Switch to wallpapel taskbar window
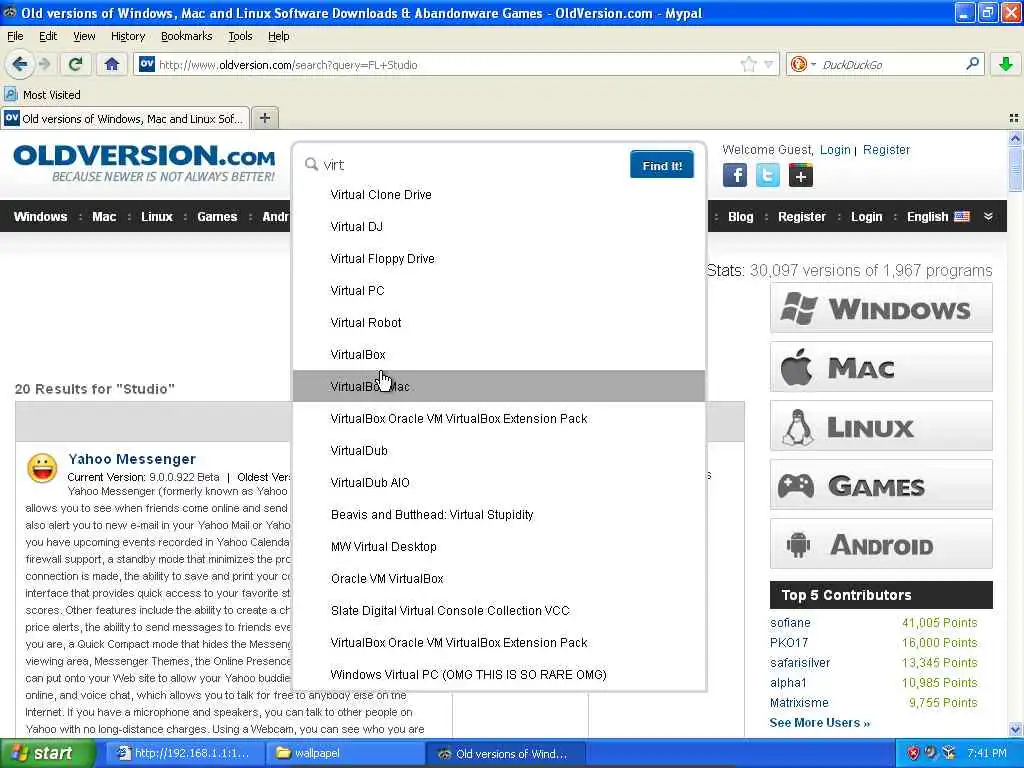 [345, 753]
